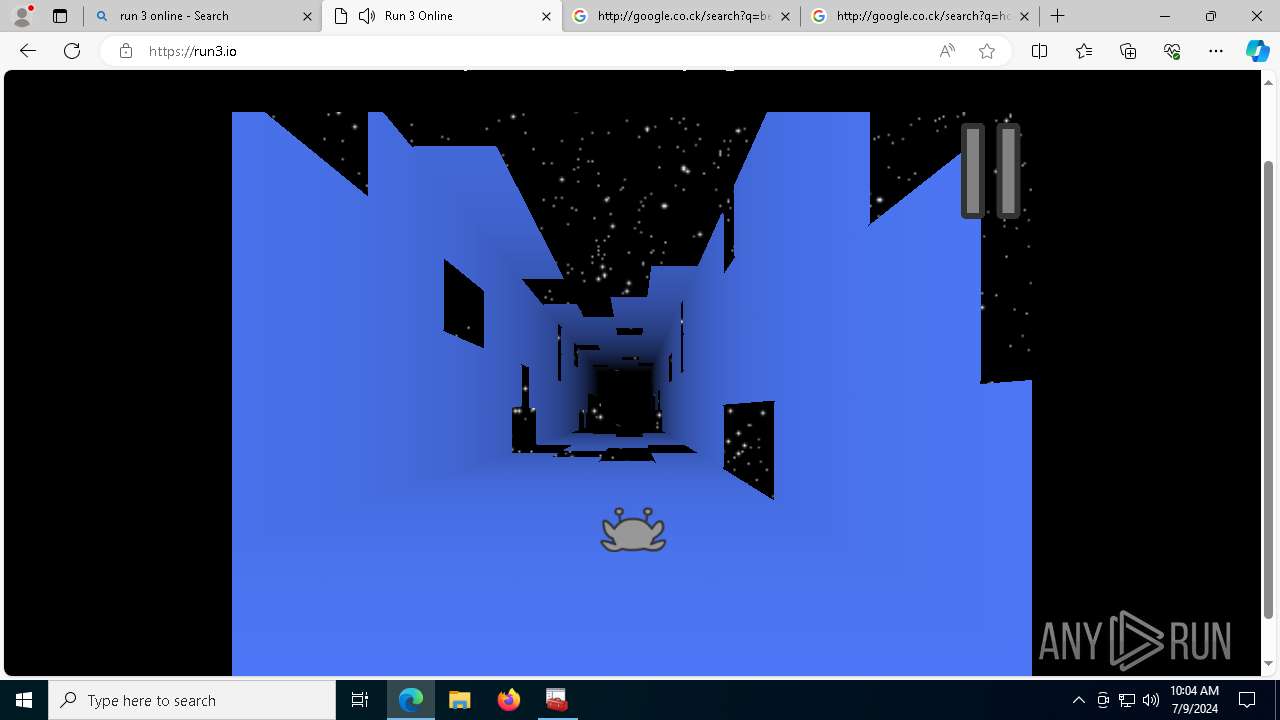
Task: Add this page to favorites
Action: pos(987,51)
